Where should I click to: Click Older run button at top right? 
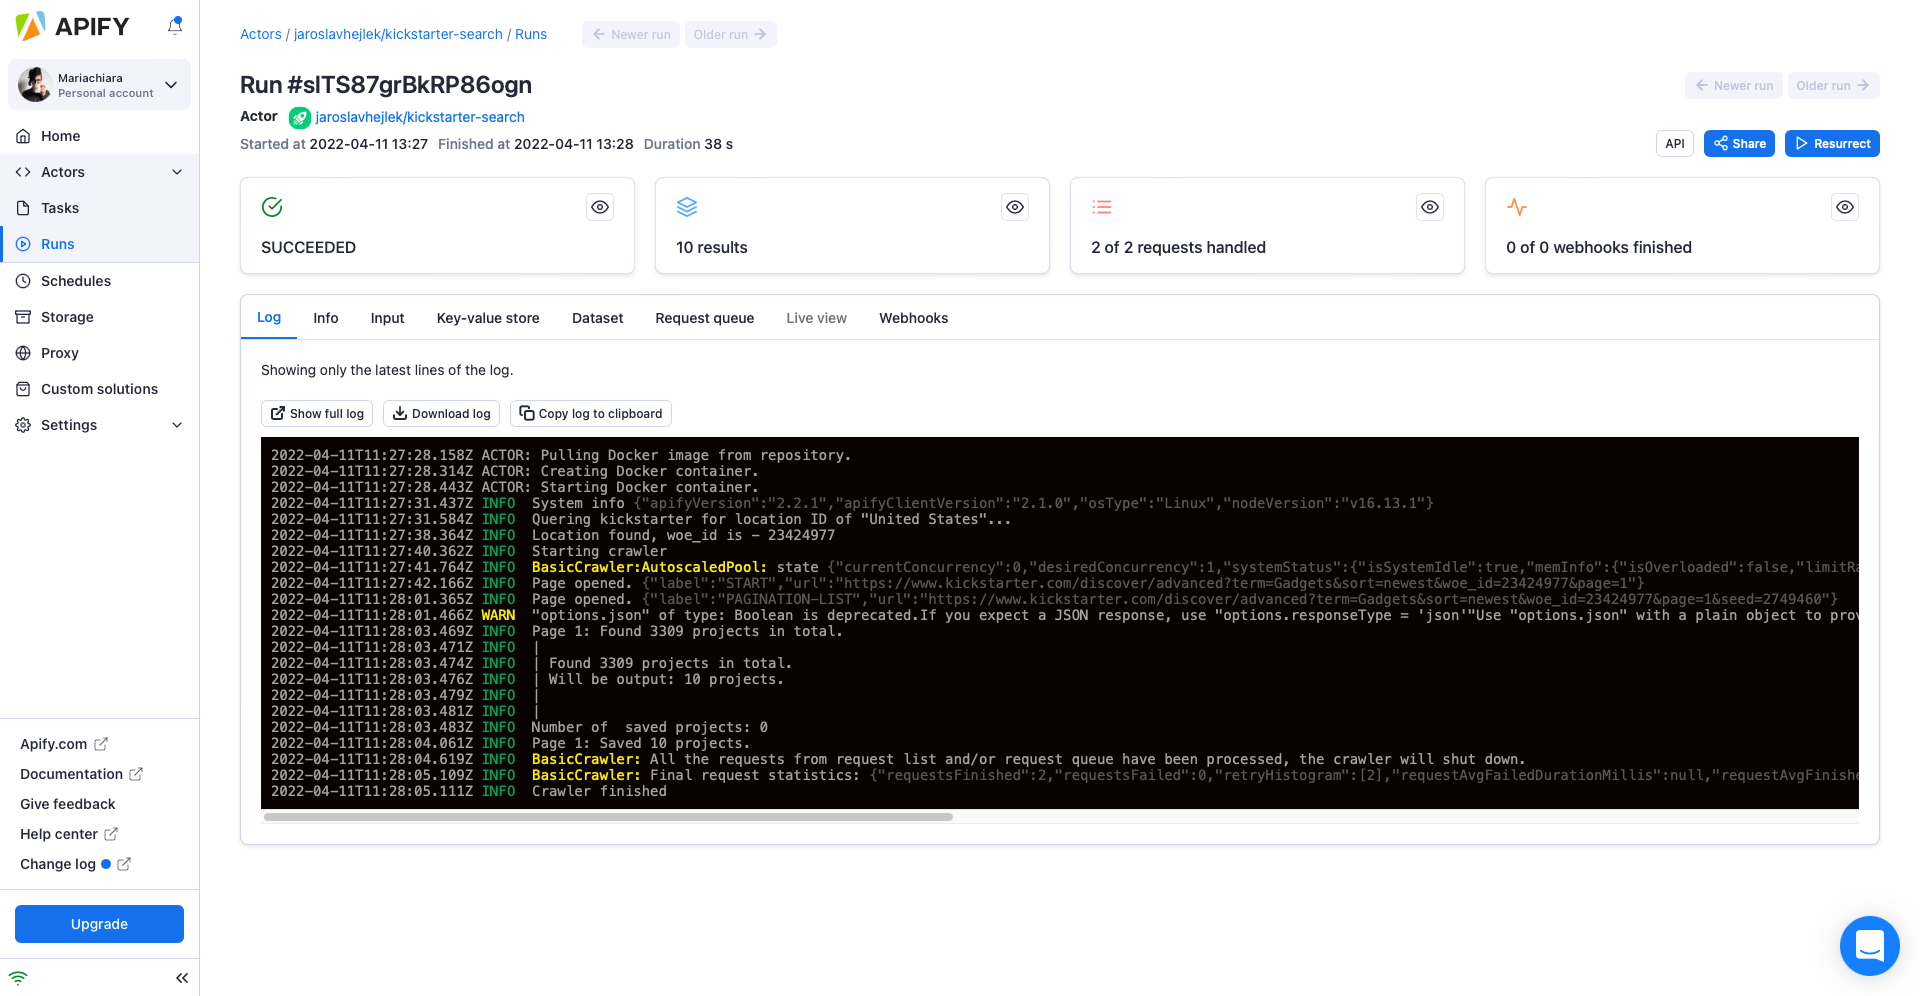[1833, 86]
